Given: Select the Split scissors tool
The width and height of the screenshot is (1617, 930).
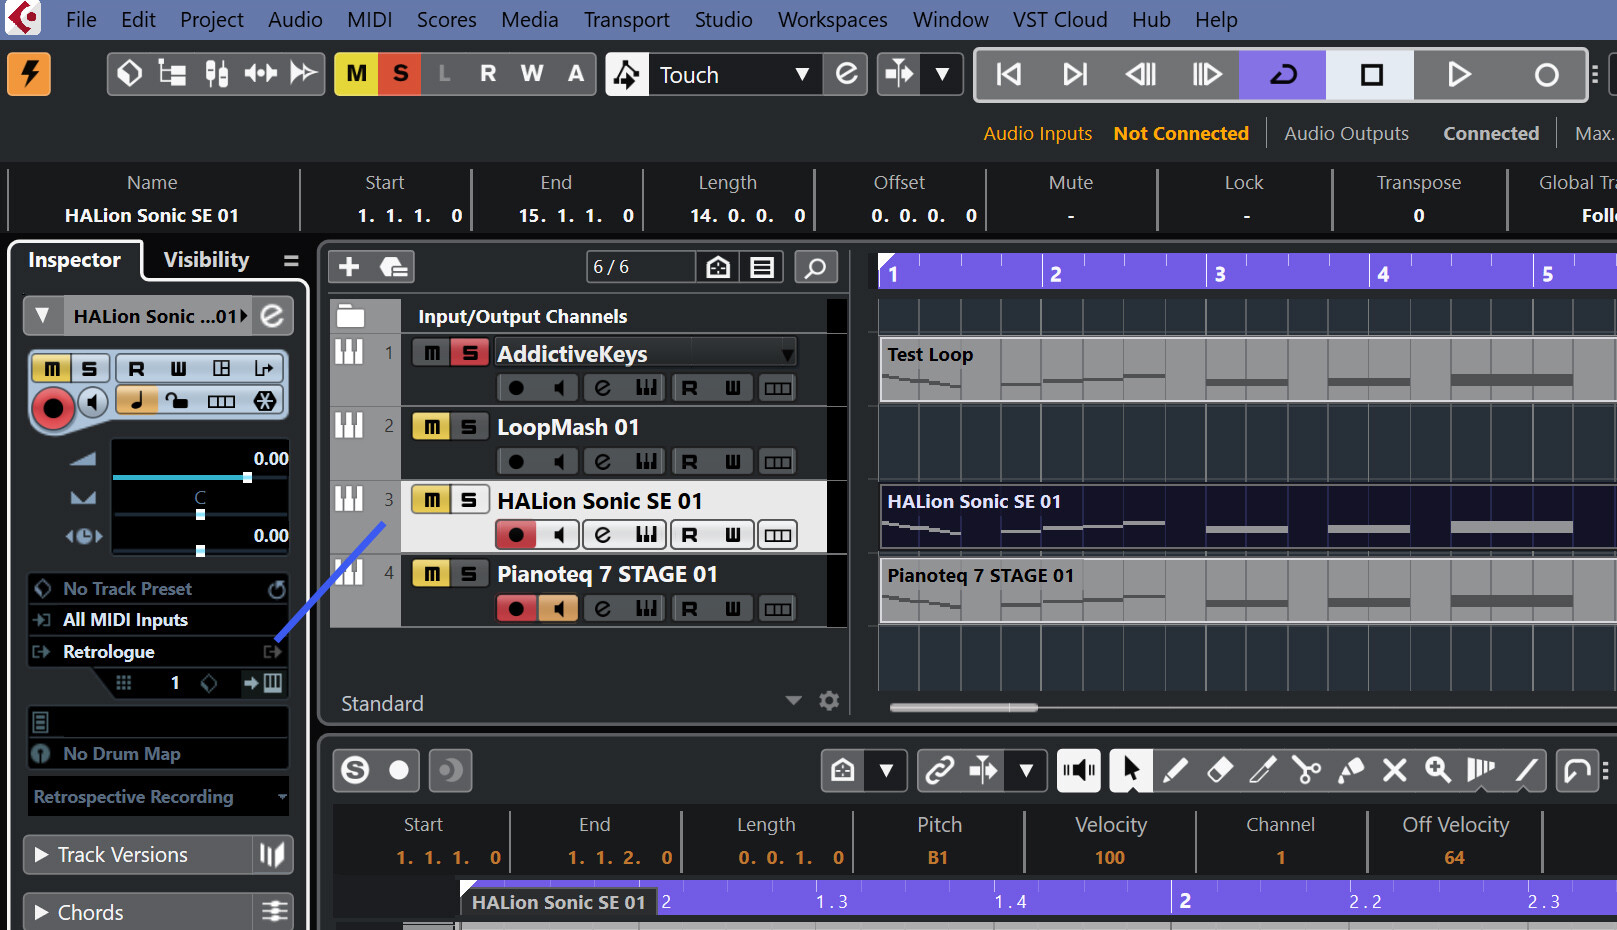Looking at the screenshot, I should (1306, 770).
